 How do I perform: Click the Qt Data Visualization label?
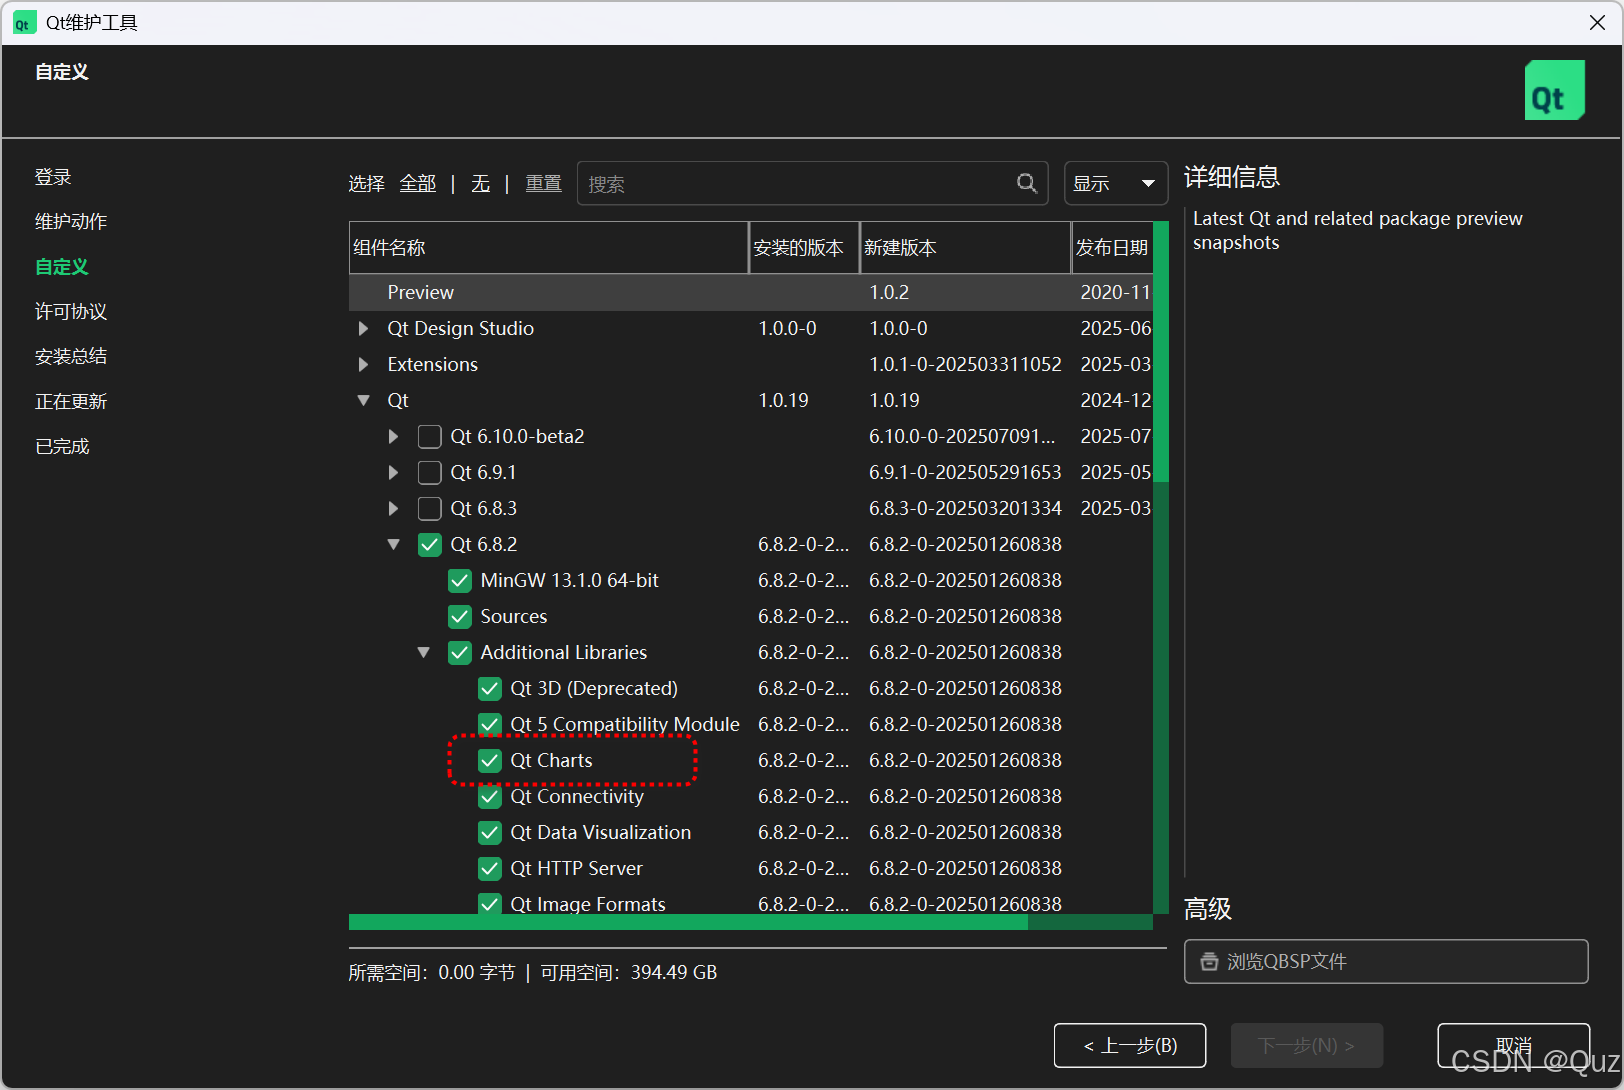601,832
